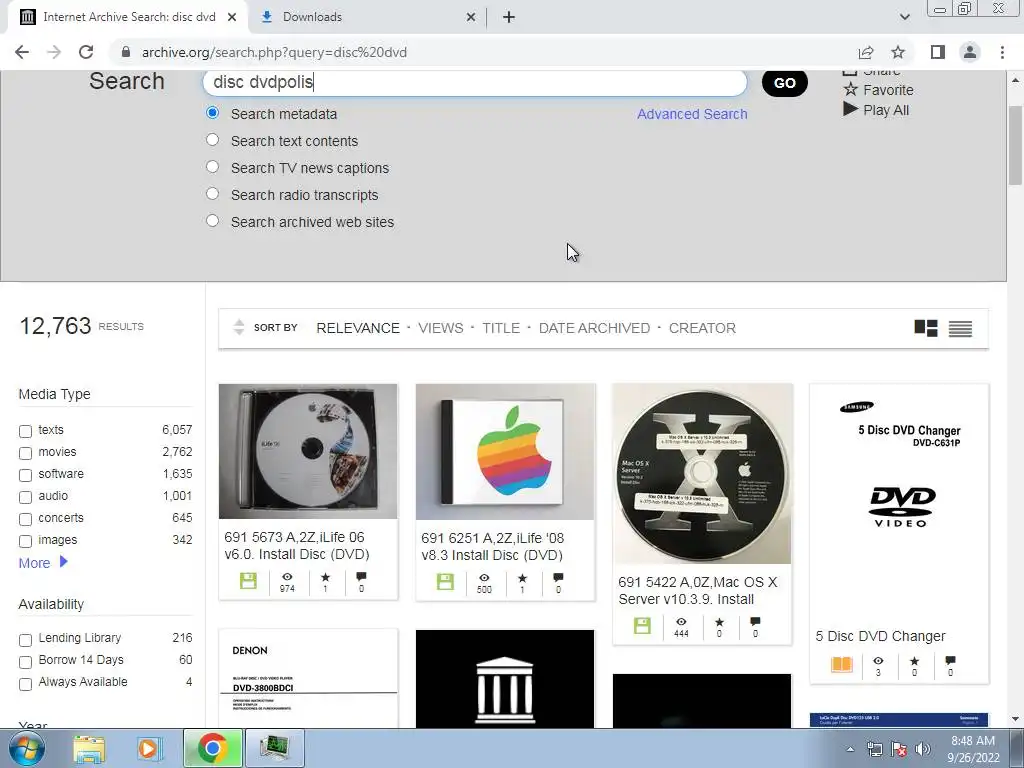Click the floppy icon under Mac OS X Server
This screenshot has width=1024, height=768.
[642, 626]
